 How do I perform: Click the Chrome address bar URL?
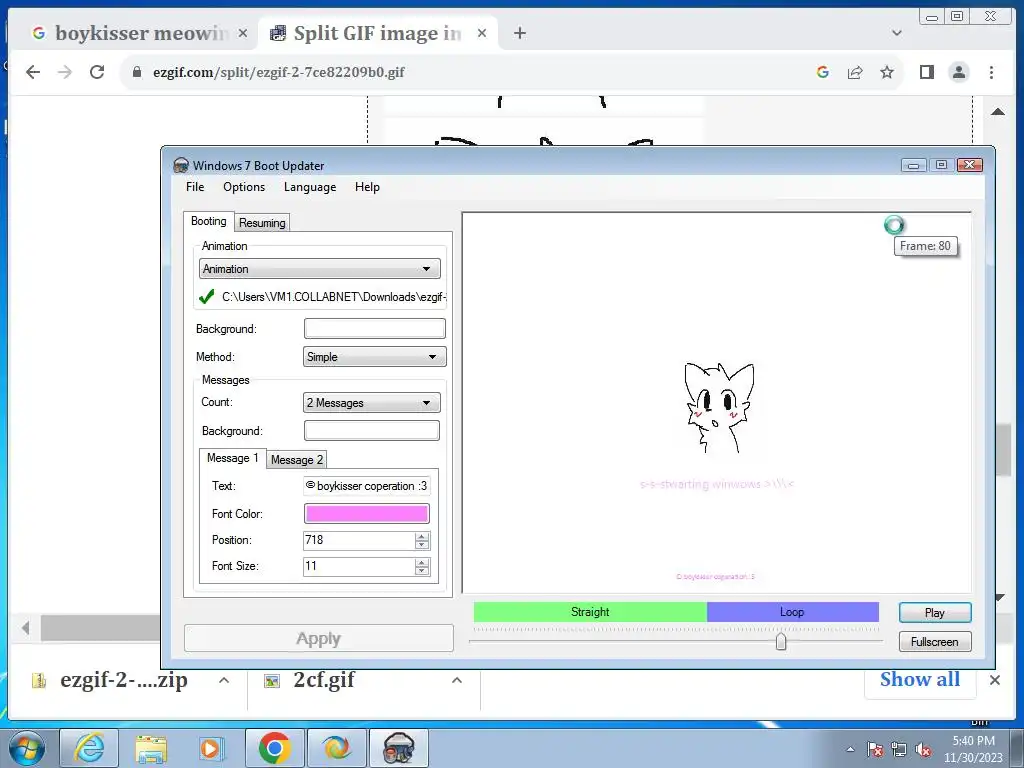279,72
